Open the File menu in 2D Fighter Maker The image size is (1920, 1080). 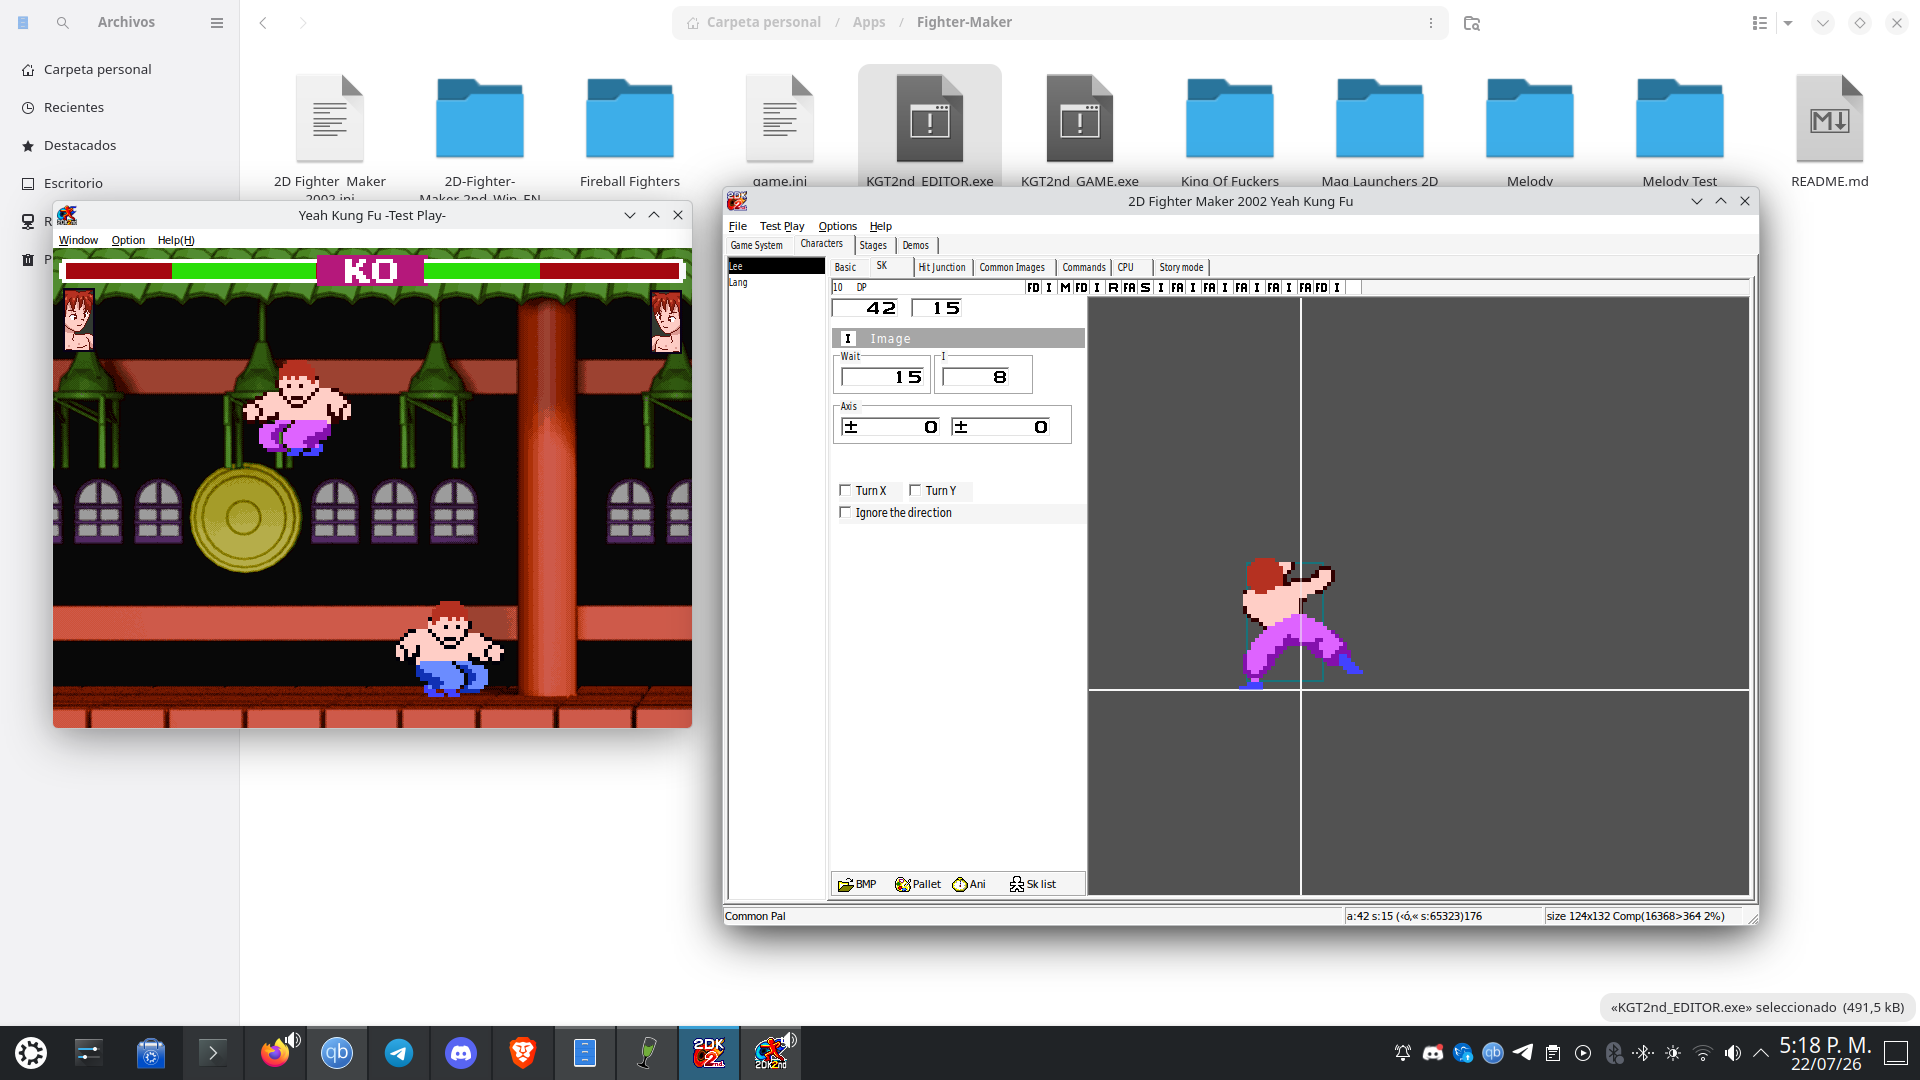[x=738, y=226]
